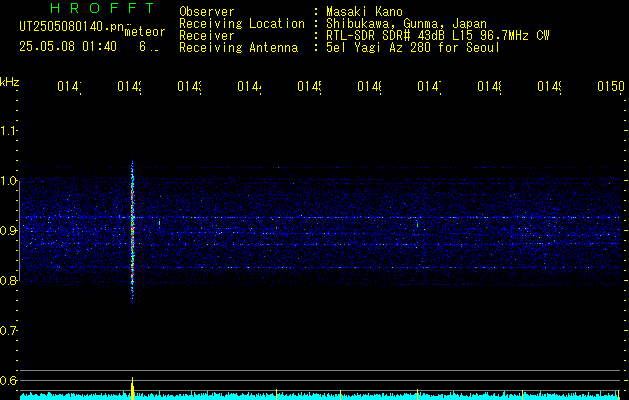629x400 pixels.
Task: Click the 1.1 kHz axis label
Action: [x=8, y=130]
